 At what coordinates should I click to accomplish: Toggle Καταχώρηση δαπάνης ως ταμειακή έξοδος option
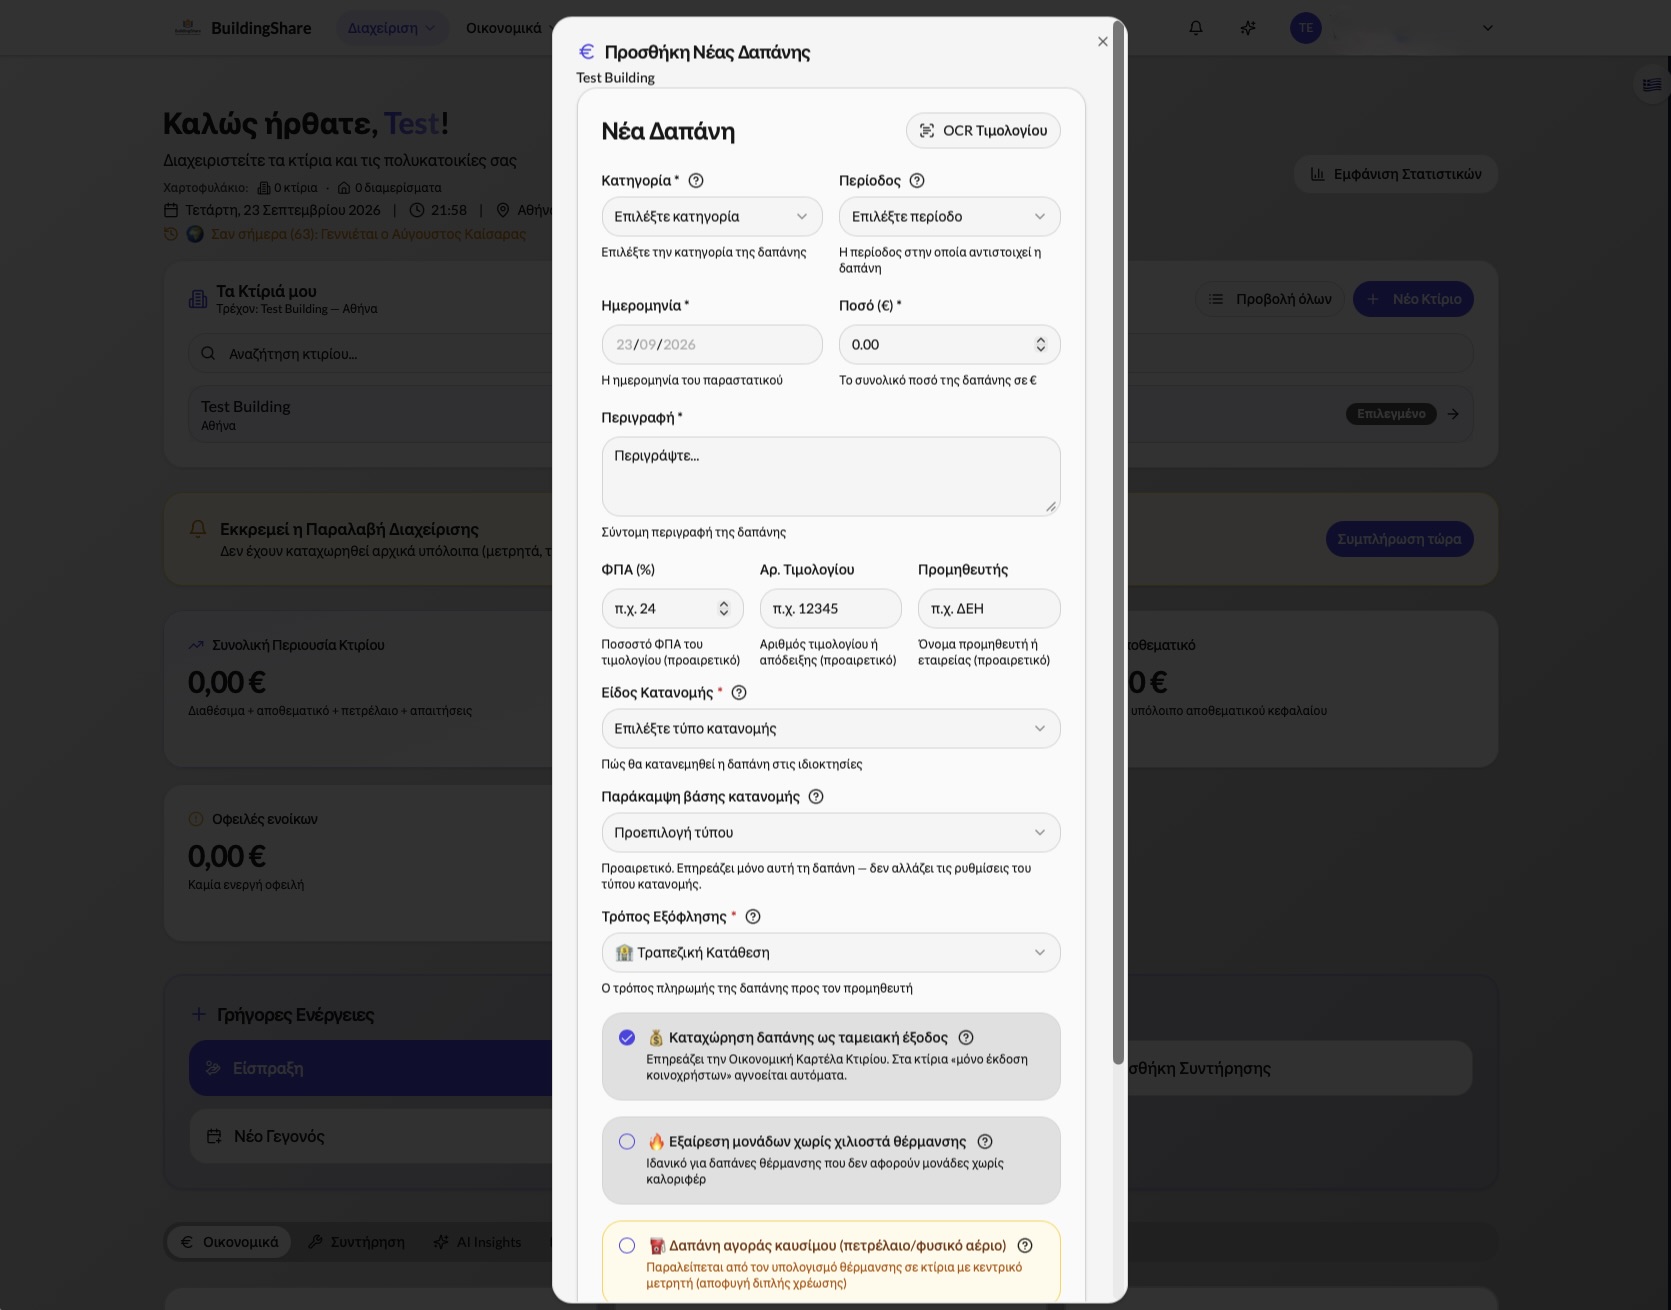coord(627,1038)
